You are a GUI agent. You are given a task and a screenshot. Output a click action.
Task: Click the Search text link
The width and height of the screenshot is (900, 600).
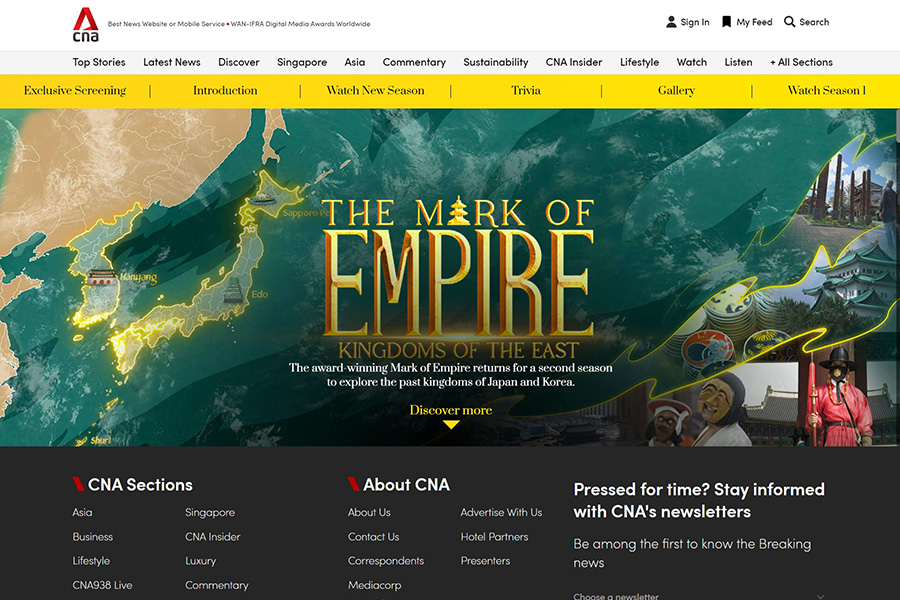click(x=814, y=22)
